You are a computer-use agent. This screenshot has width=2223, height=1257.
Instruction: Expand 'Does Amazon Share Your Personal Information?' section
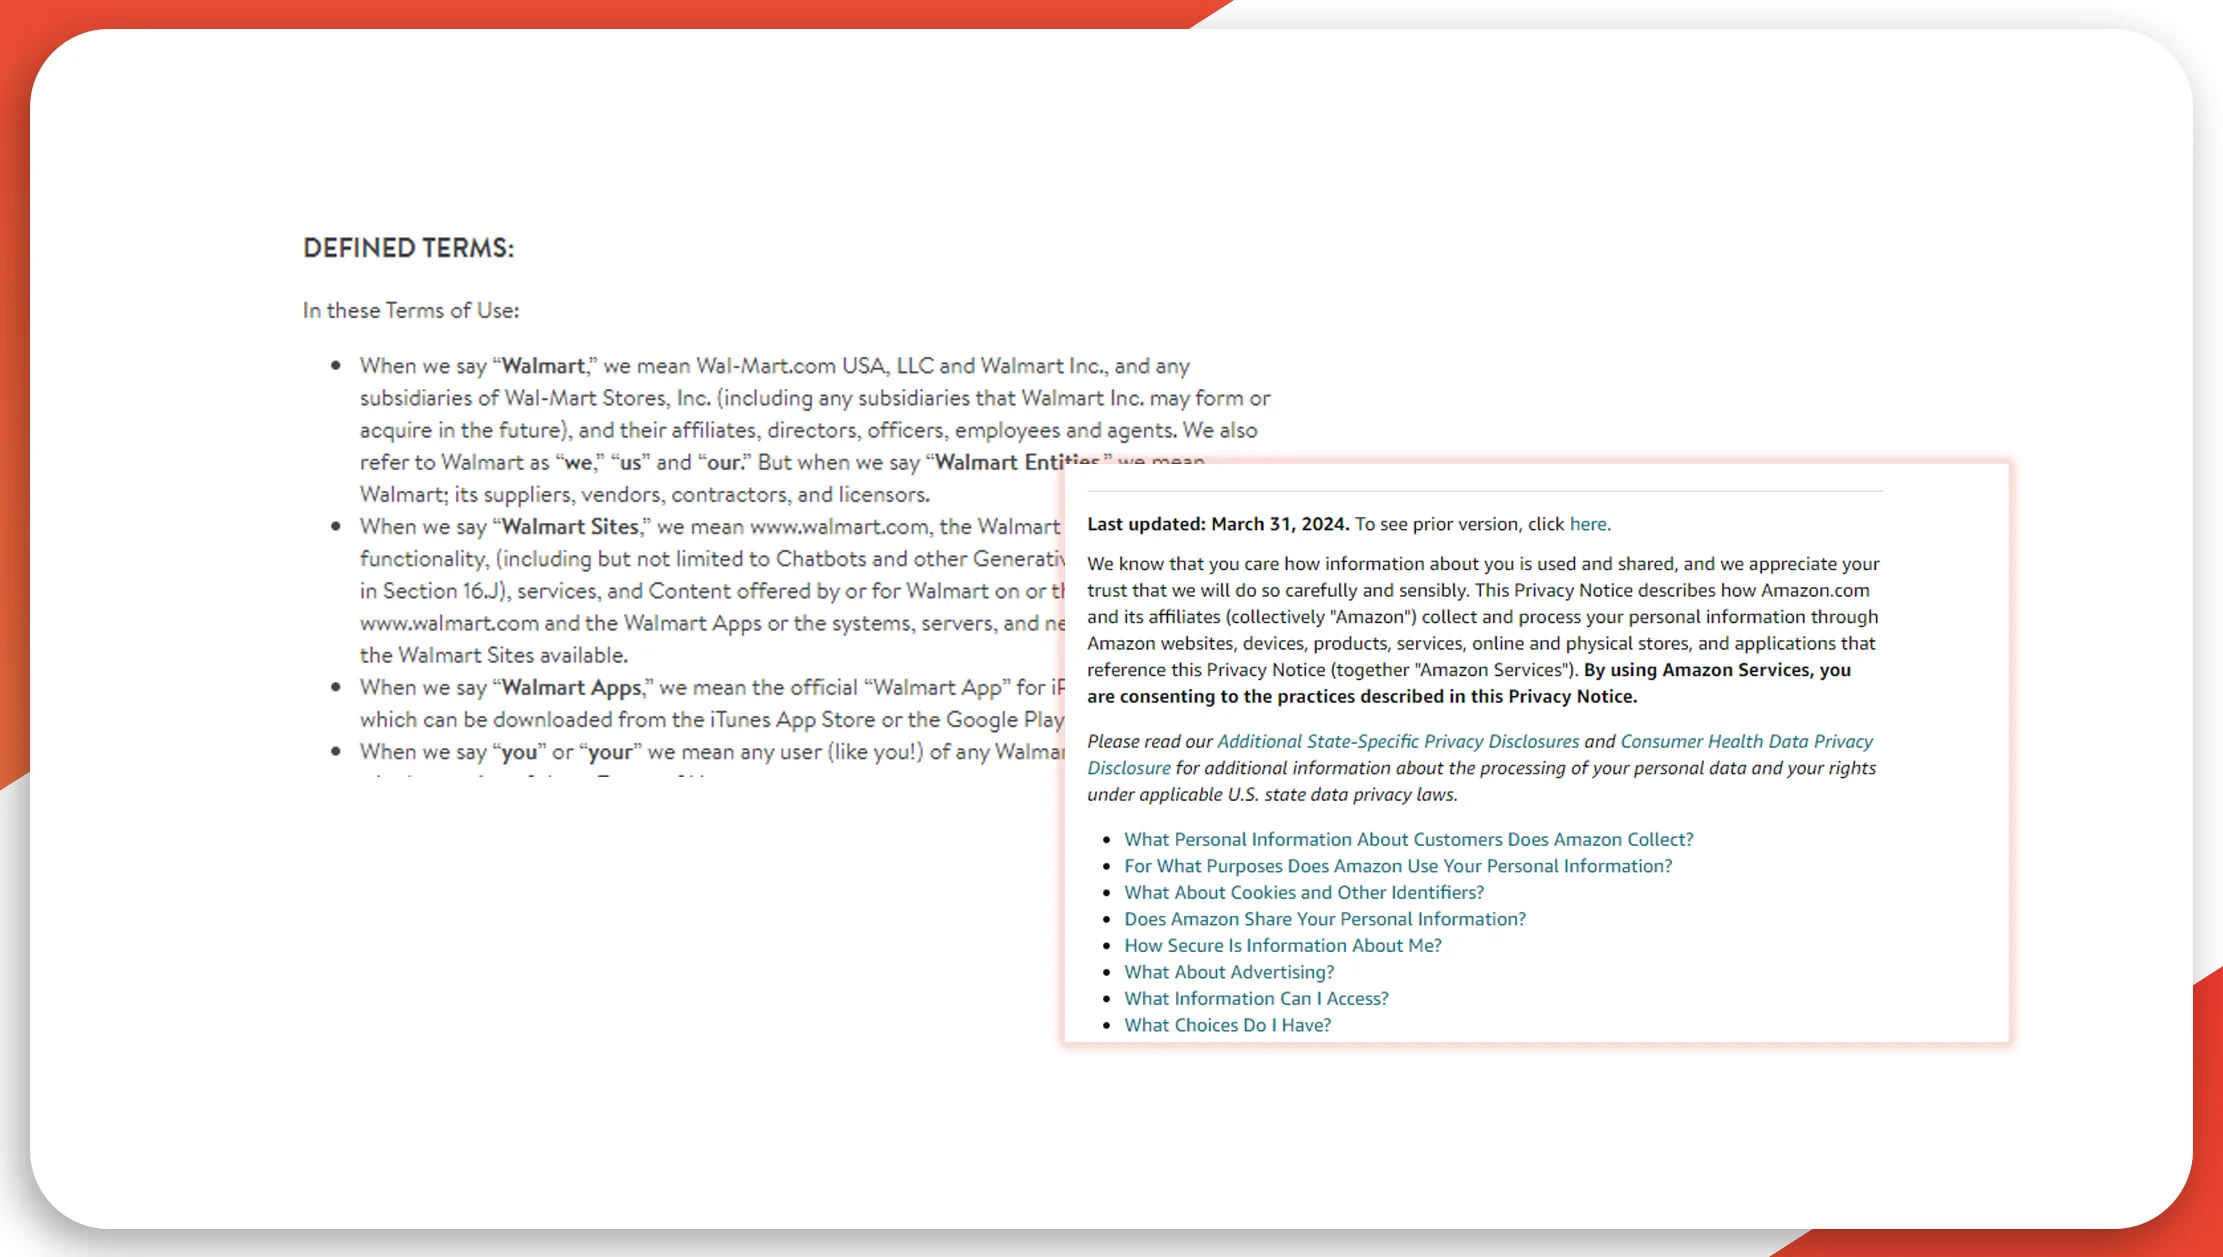click(1324, 918)
